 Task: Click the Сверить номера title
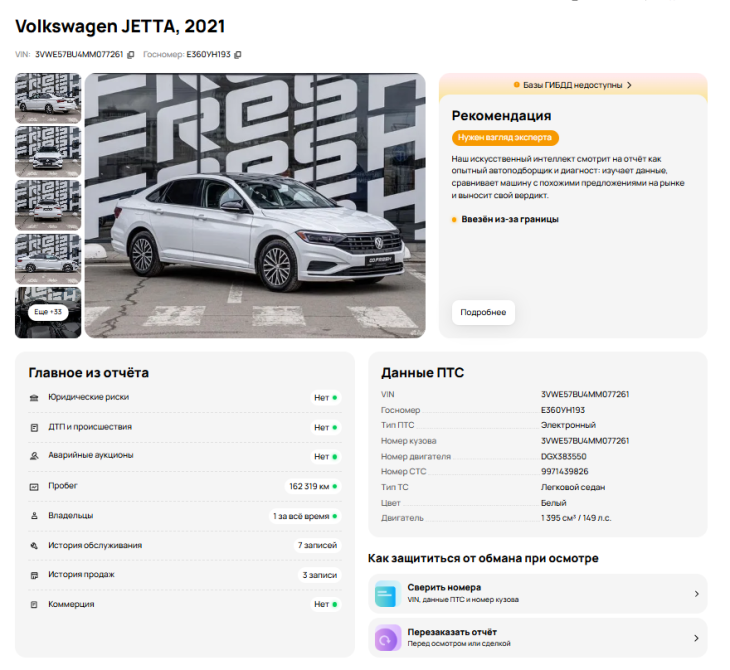444,588
